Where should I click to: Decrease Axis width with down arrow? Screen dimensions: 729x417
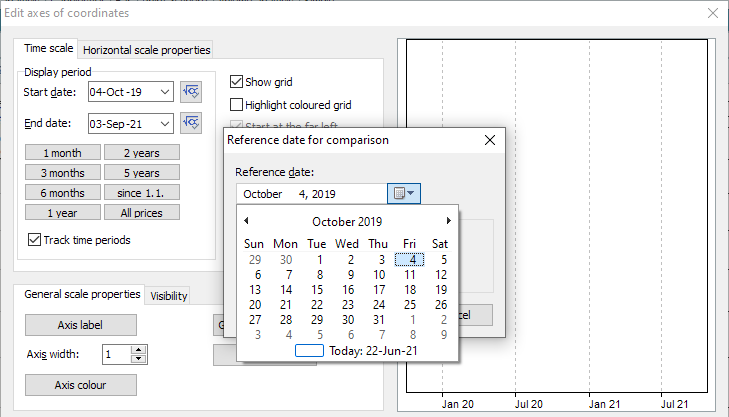139,359
